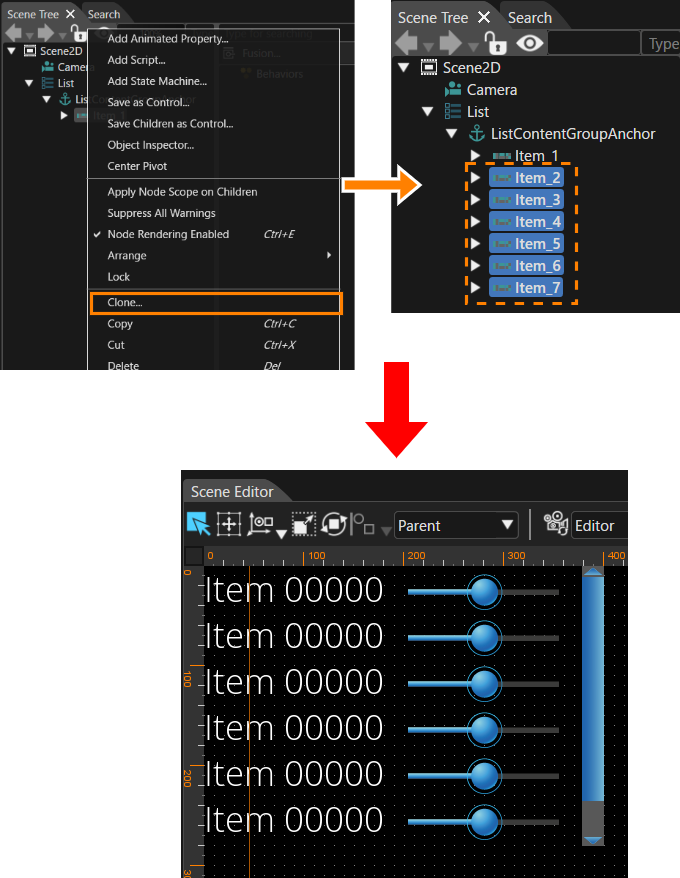680x878 pixels.
Task: Select the arrow selection tool in Scene Editor
Action: [198, 525]
